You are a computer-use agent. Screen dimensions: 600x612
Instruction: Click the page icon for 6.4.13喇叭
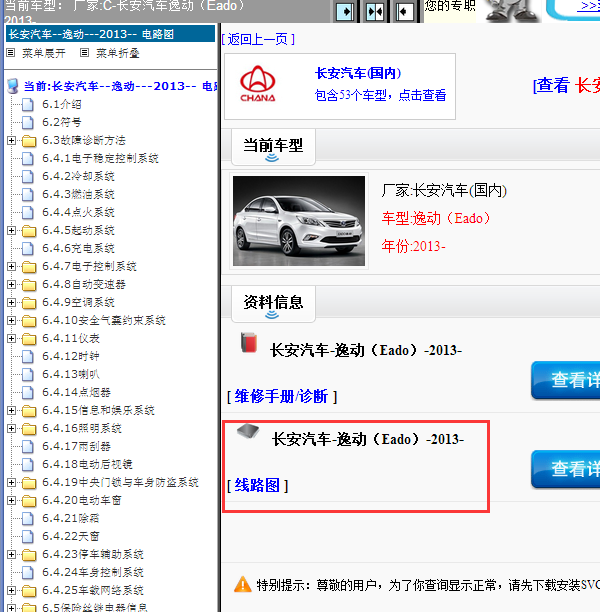[28, 374]
